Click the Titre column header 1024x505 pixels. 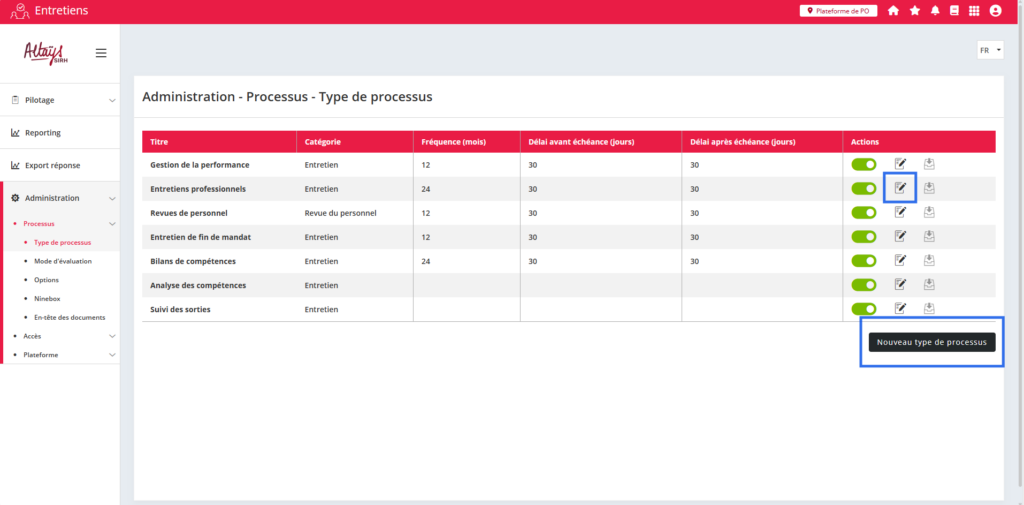[159, 142]
